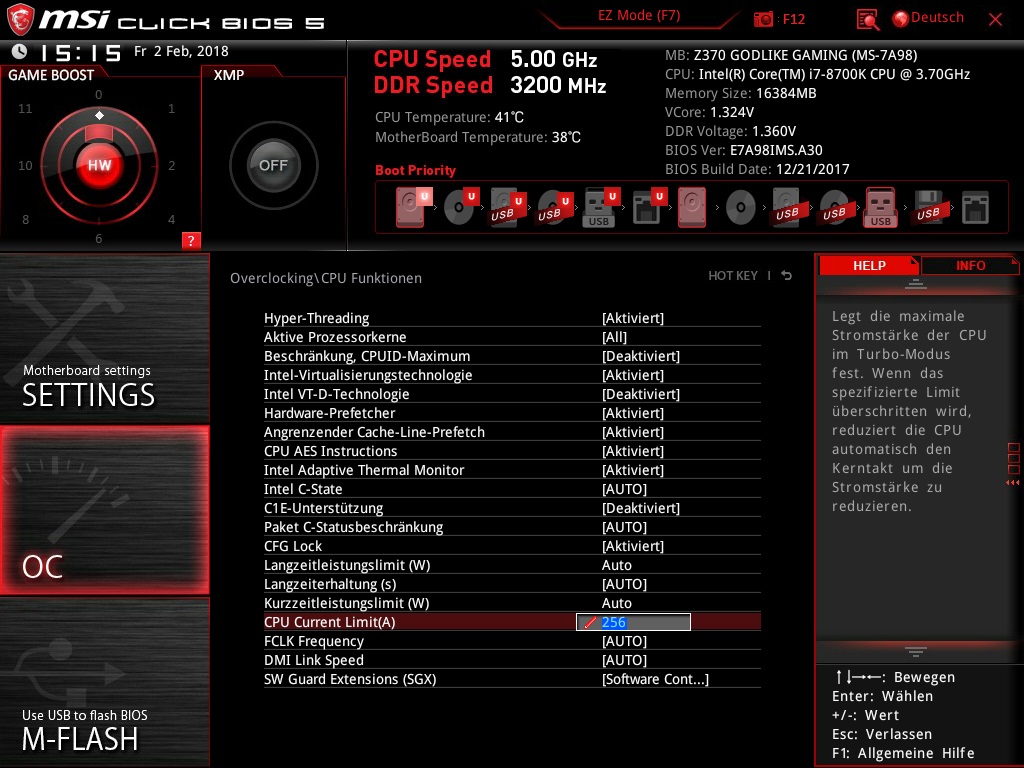Change C1E-Unterstützung [Deaktiviert] setting
The width and height of the screenshot is (1024, 768).
pyautogui.click(x=641, y=508)
